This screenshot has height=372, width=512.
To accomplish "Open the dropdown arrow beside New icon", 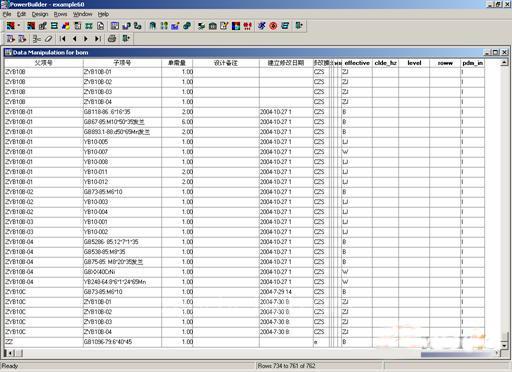I will tap(19, 26).
